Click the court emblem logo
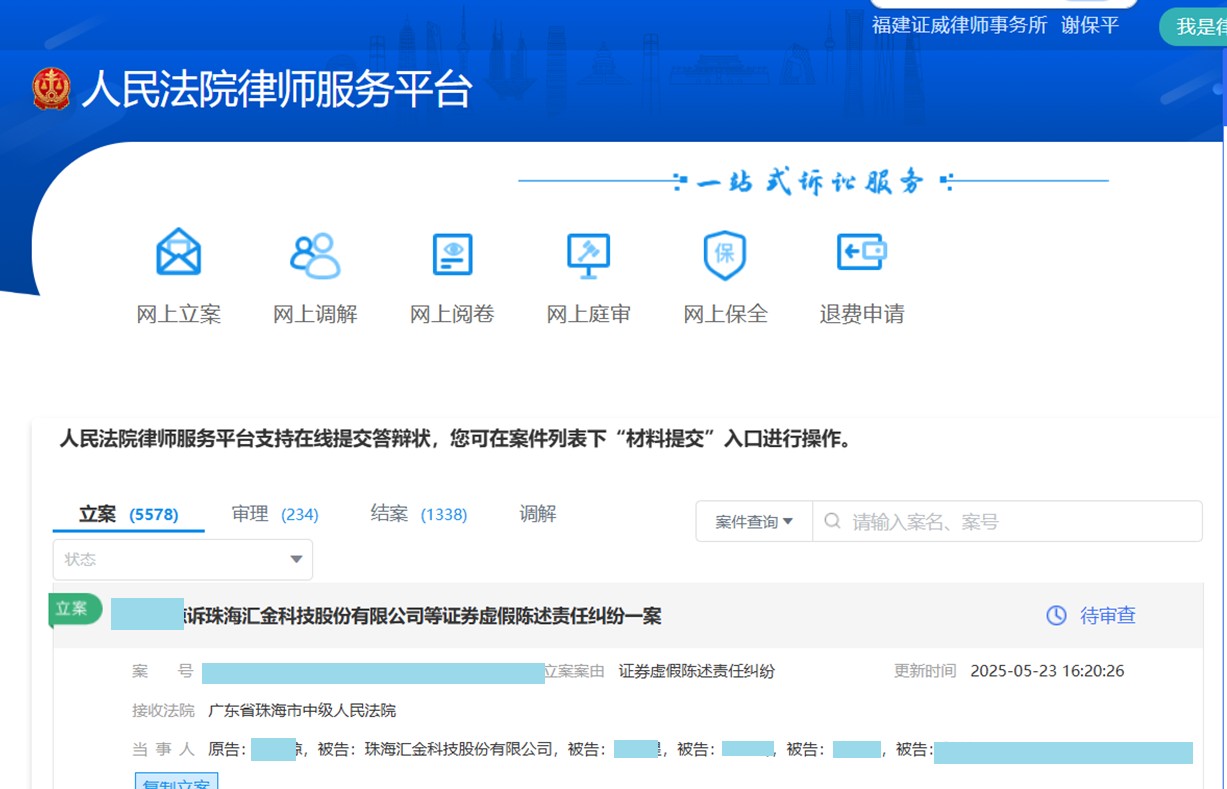1227x789 pixels. 51,89
